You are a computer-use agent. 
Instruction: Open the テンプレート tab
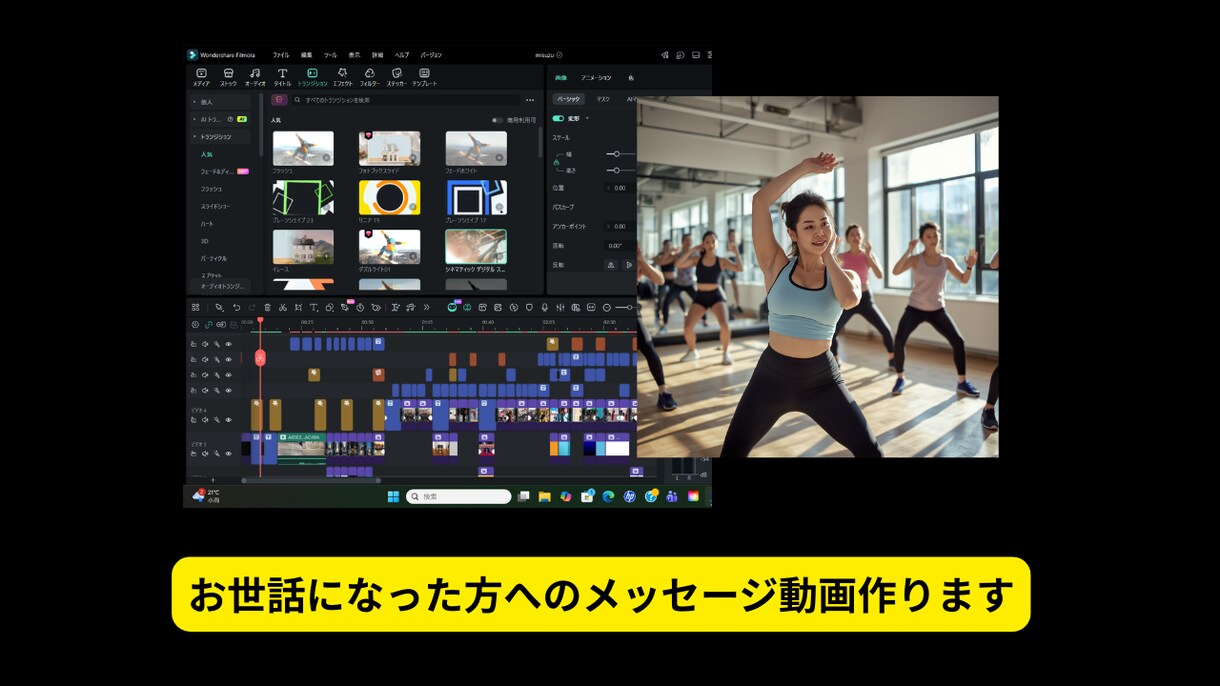(424, 77)
